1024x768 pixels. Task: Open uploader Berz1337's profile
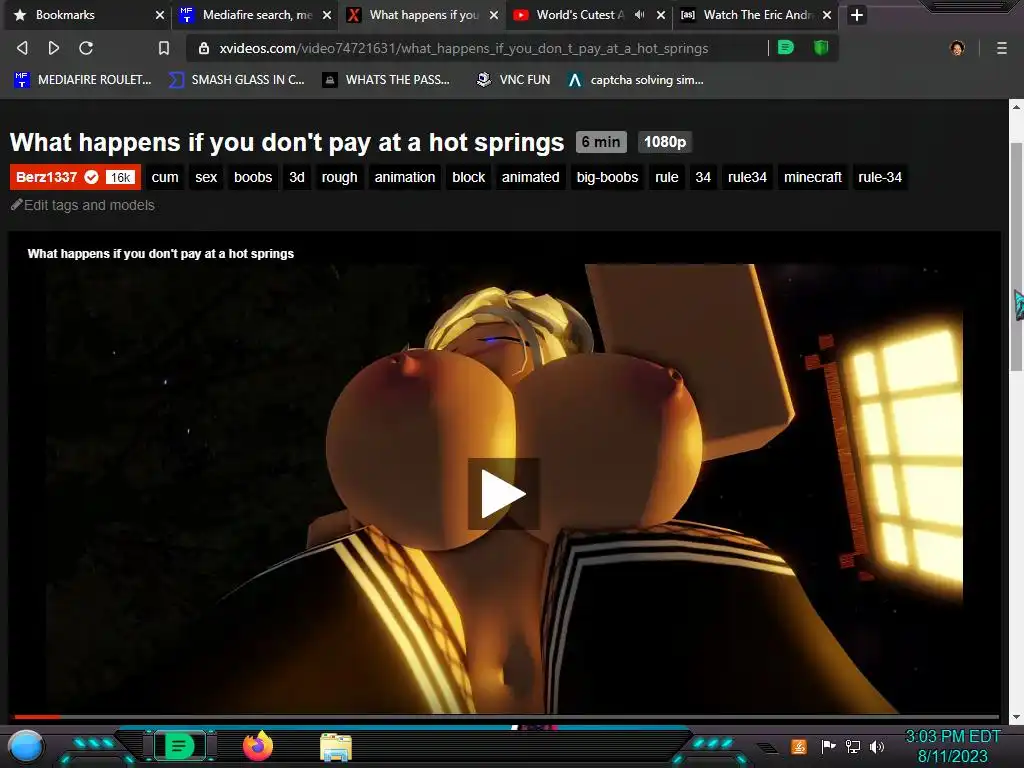[46, 177]
